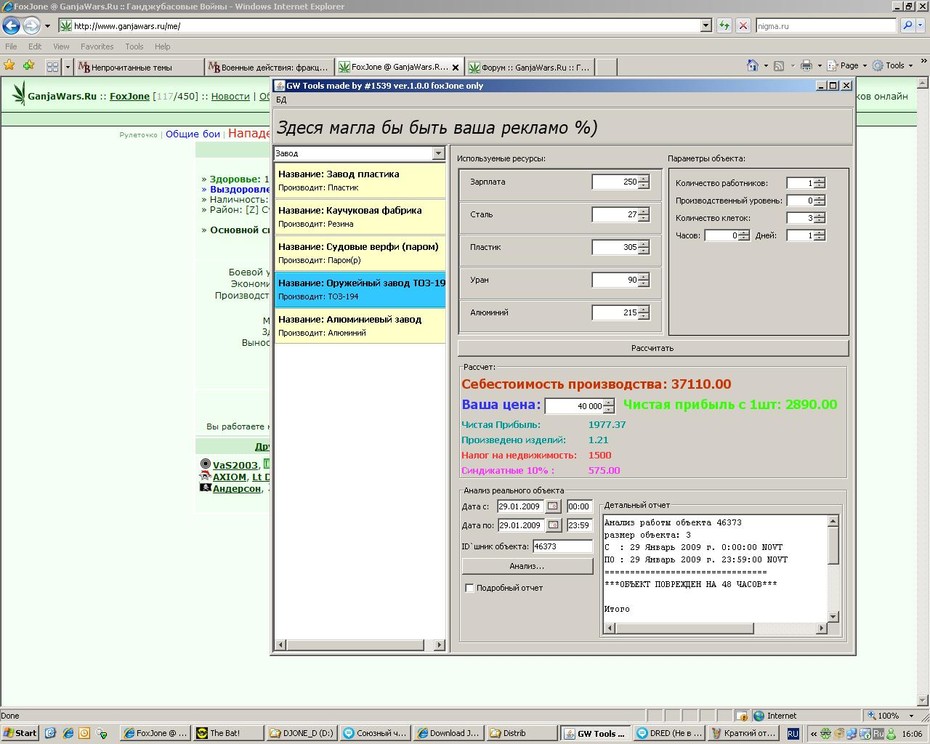Click the RU language indicator
This screenshot has height=744, width=930.
793,734
